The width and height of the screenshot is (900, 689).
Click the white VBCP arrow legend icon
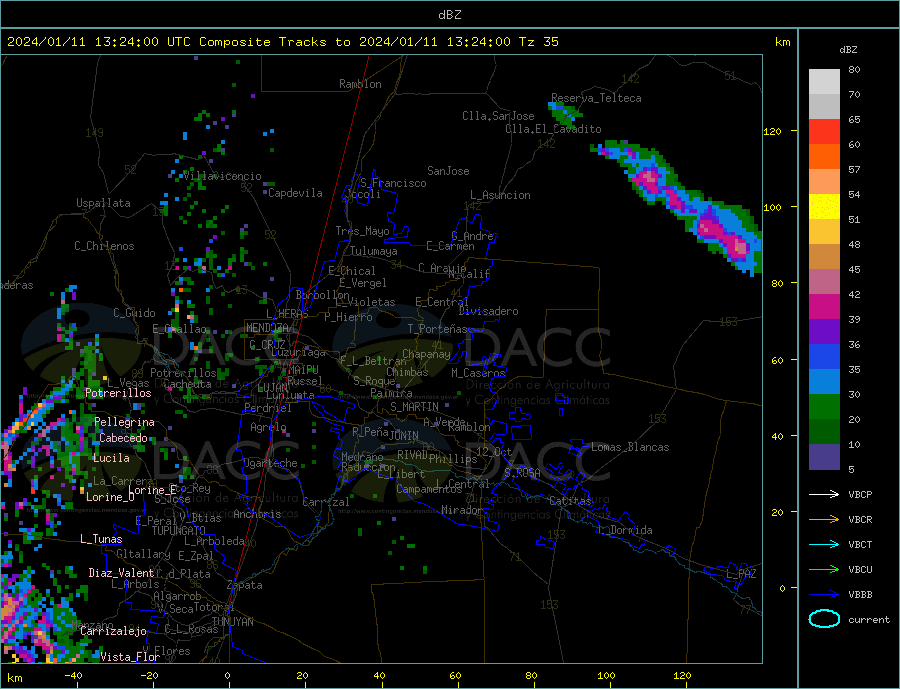[824, 494]
